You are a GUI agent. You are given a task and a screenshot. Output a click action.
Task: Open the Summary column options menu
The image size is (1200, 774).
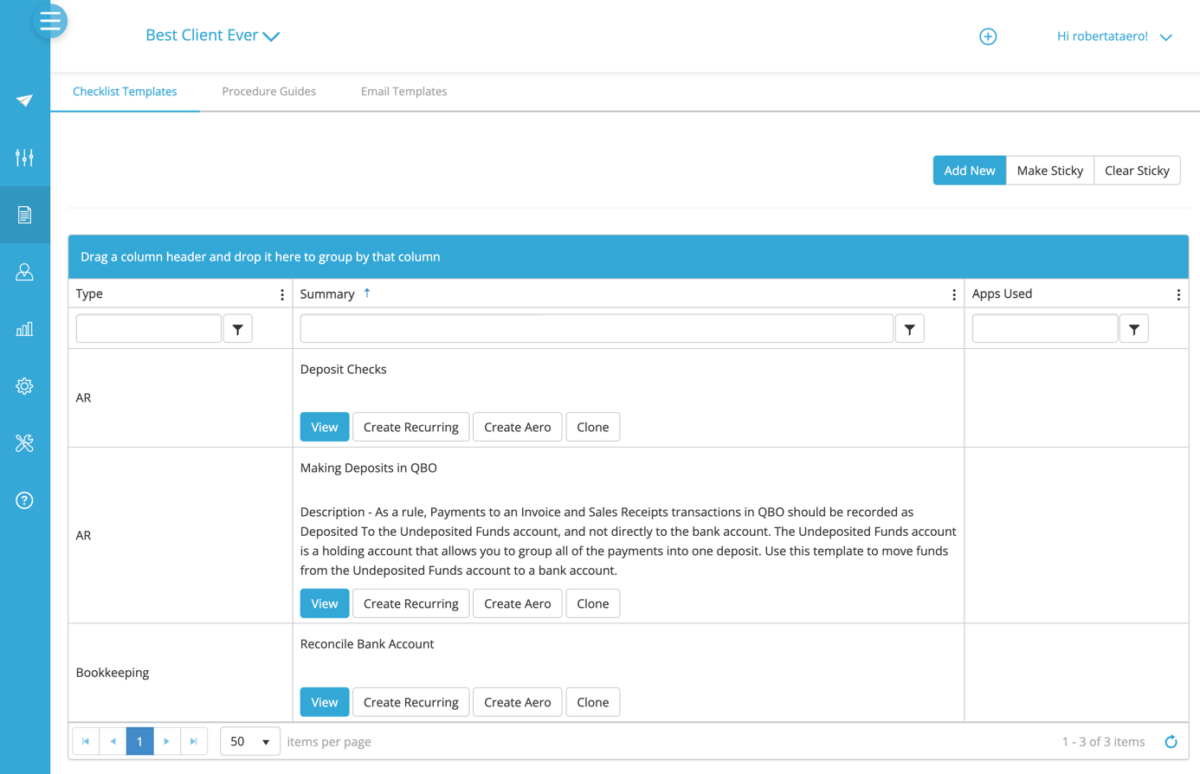(x=953, y=293)
